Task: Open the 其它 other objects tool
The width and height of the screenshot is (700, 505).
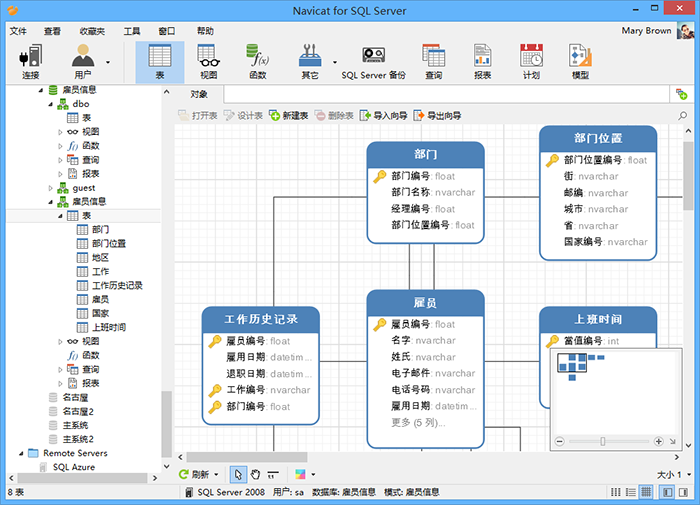Action: pos(310,62)
